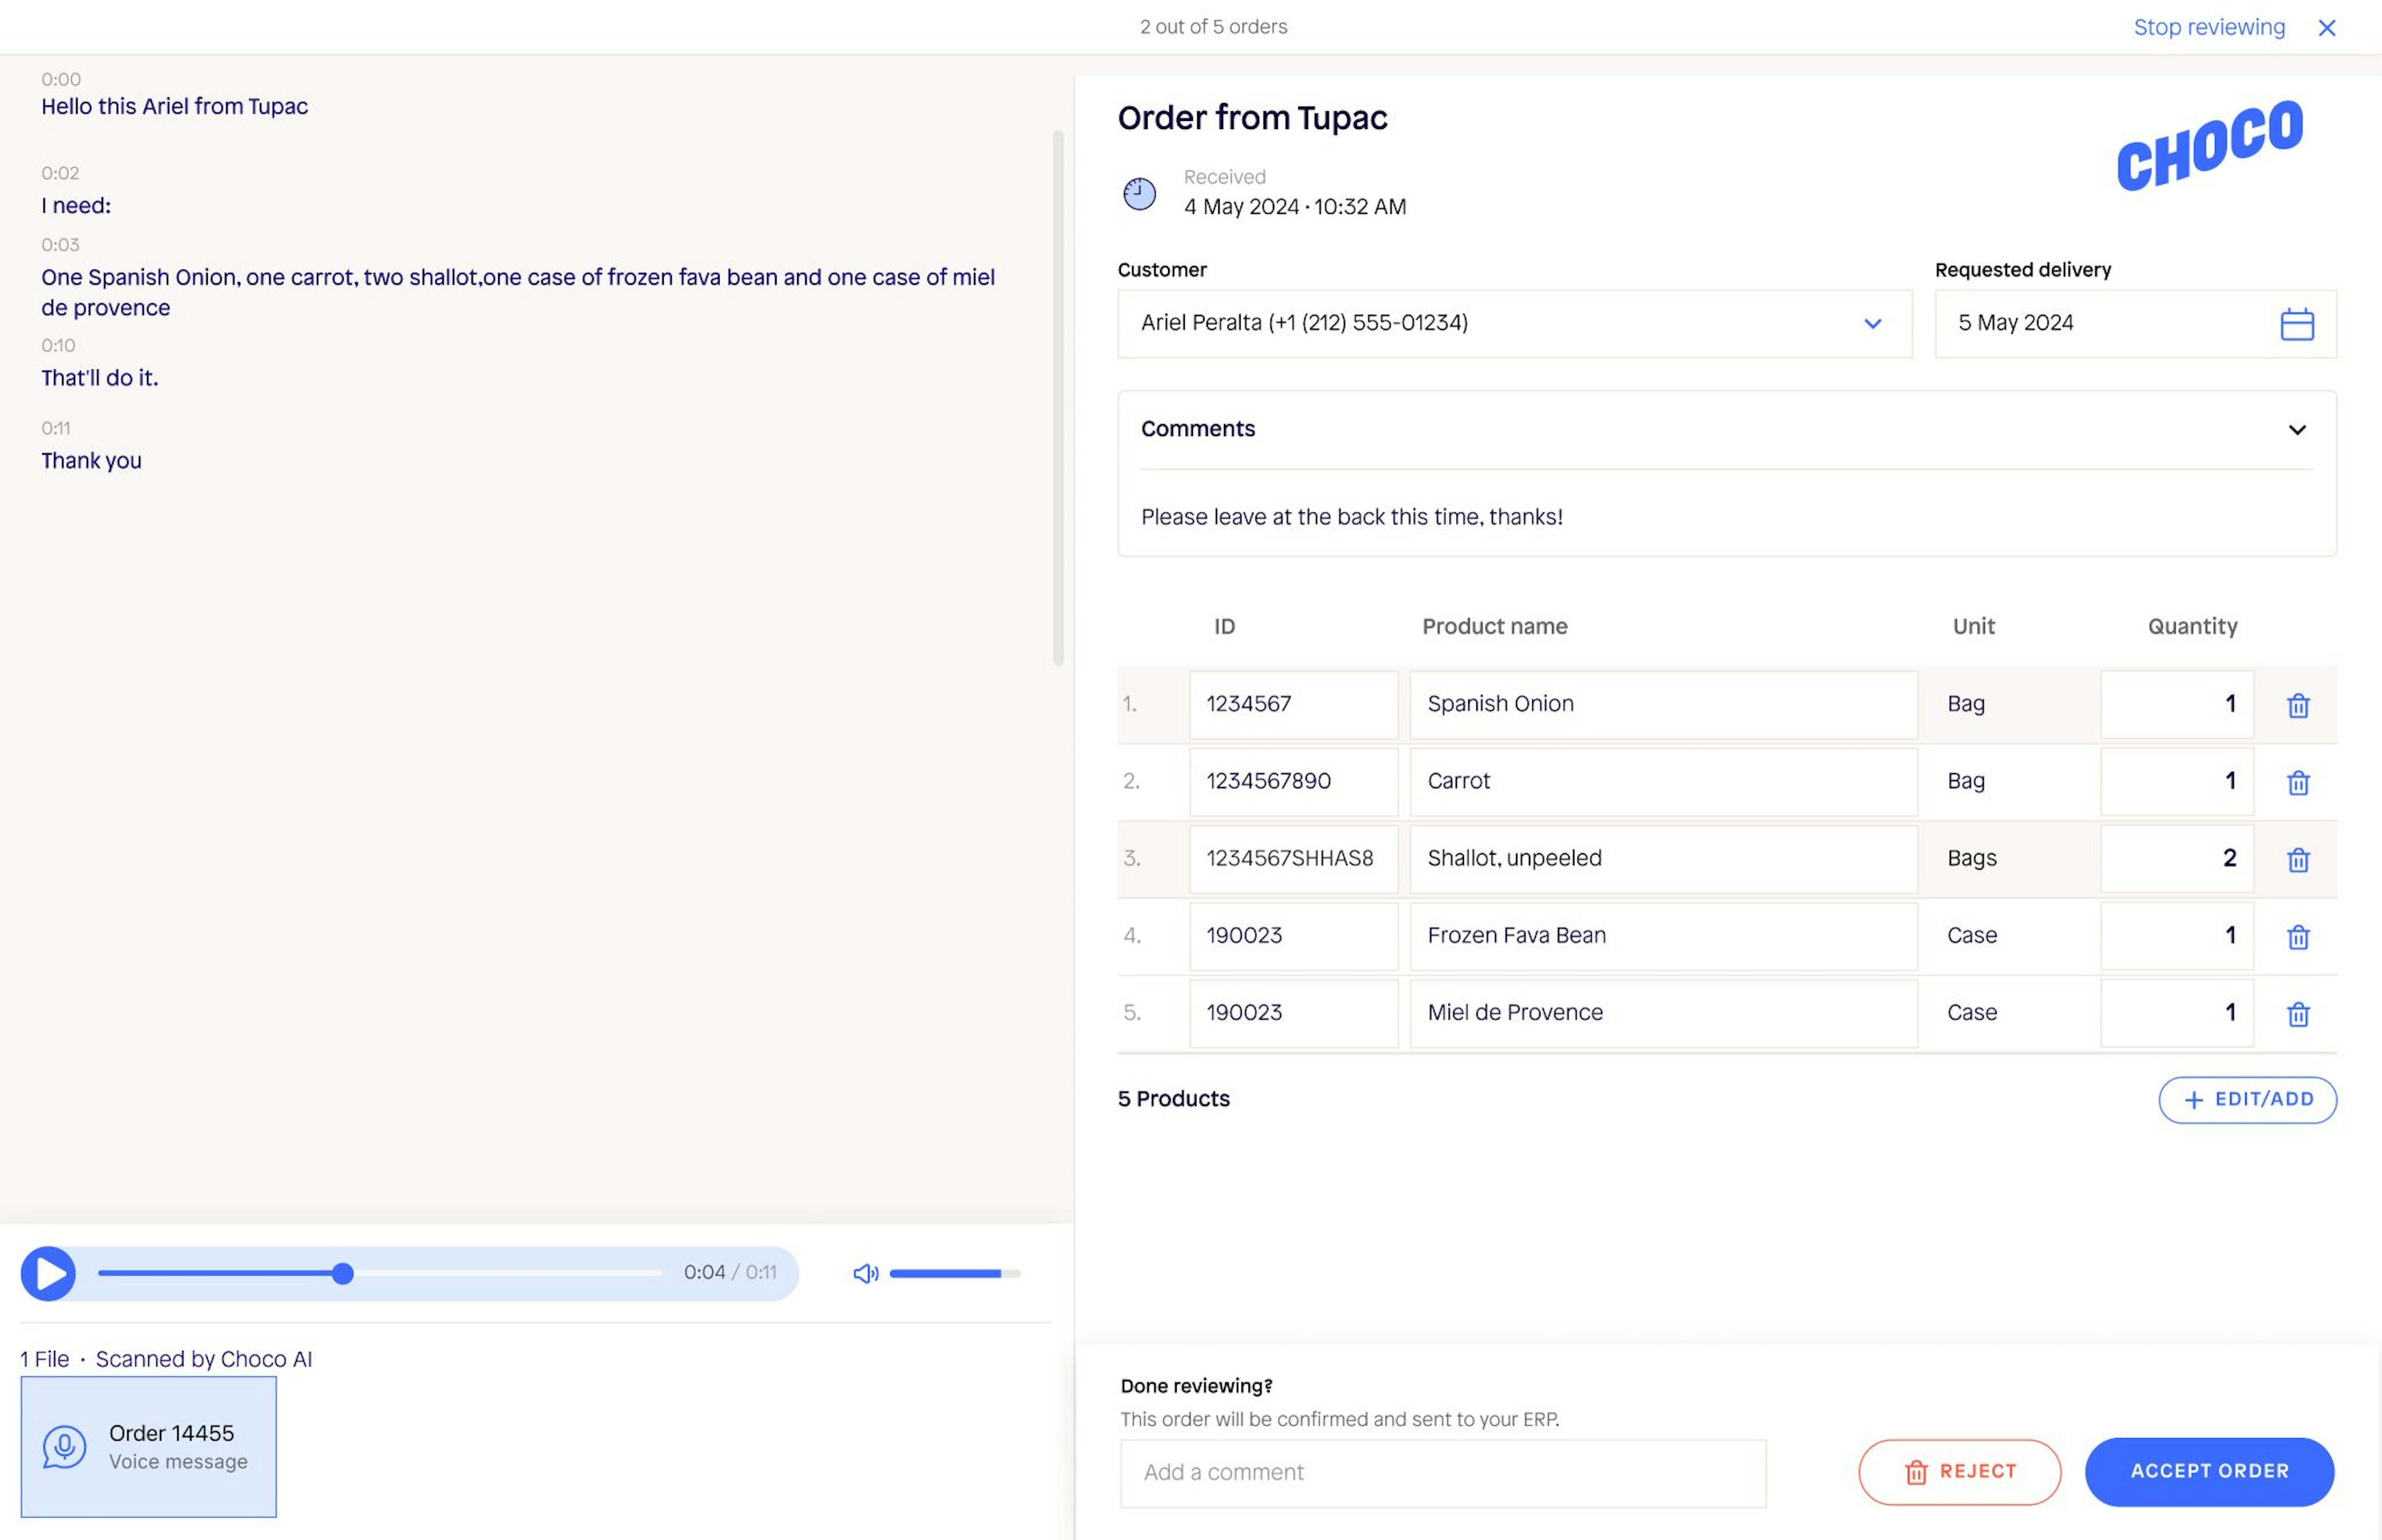
Task: Click the audio playback progress slider
Action: (x=380, y=1273)
